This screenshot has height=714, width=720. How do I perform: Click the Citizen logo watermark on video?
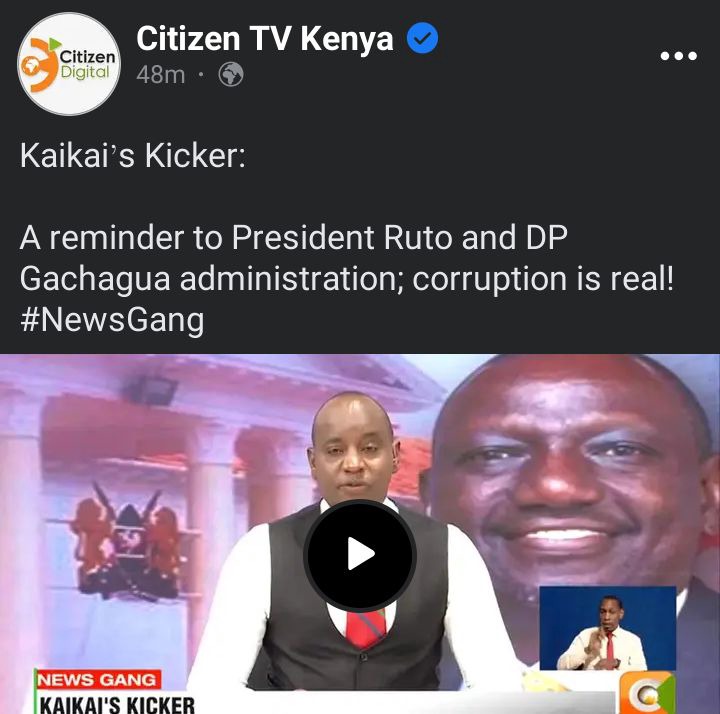click(648, 693)
